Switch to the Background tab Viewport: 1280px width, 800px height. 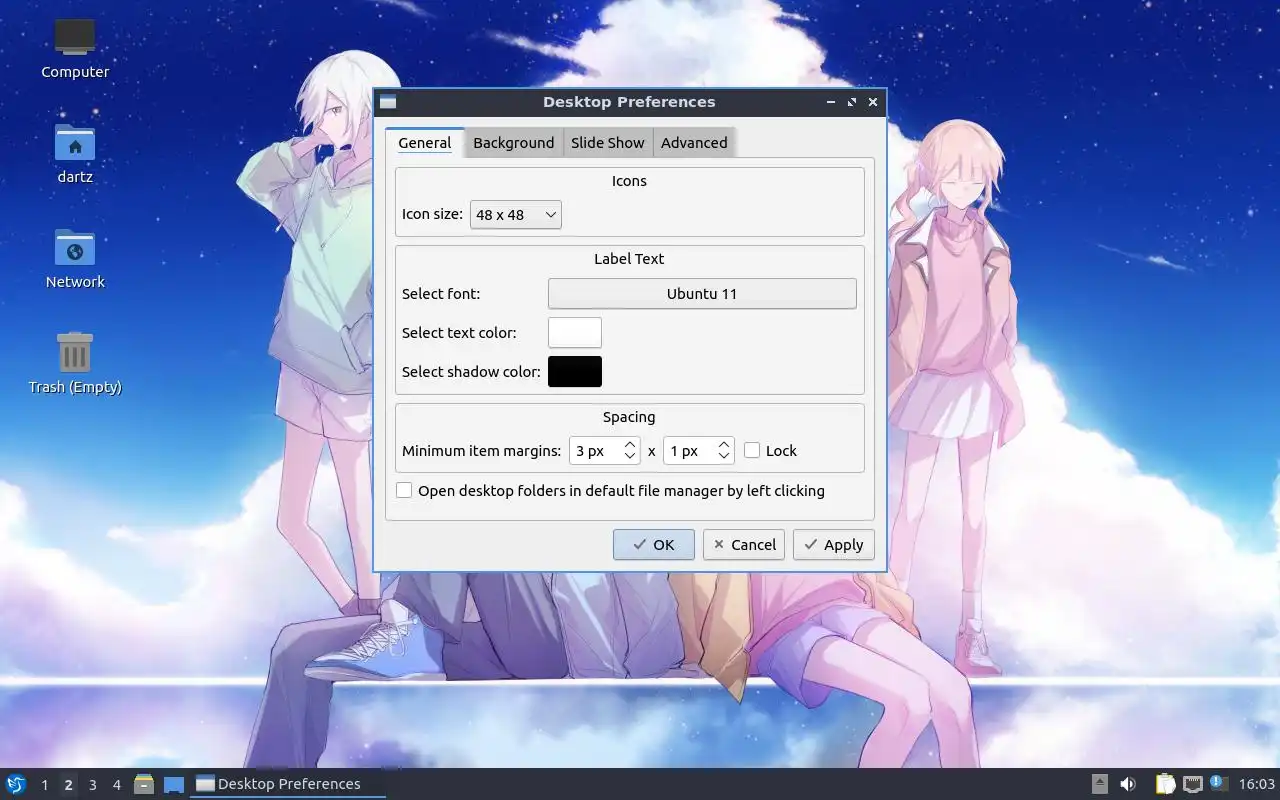tap(513, 143)
